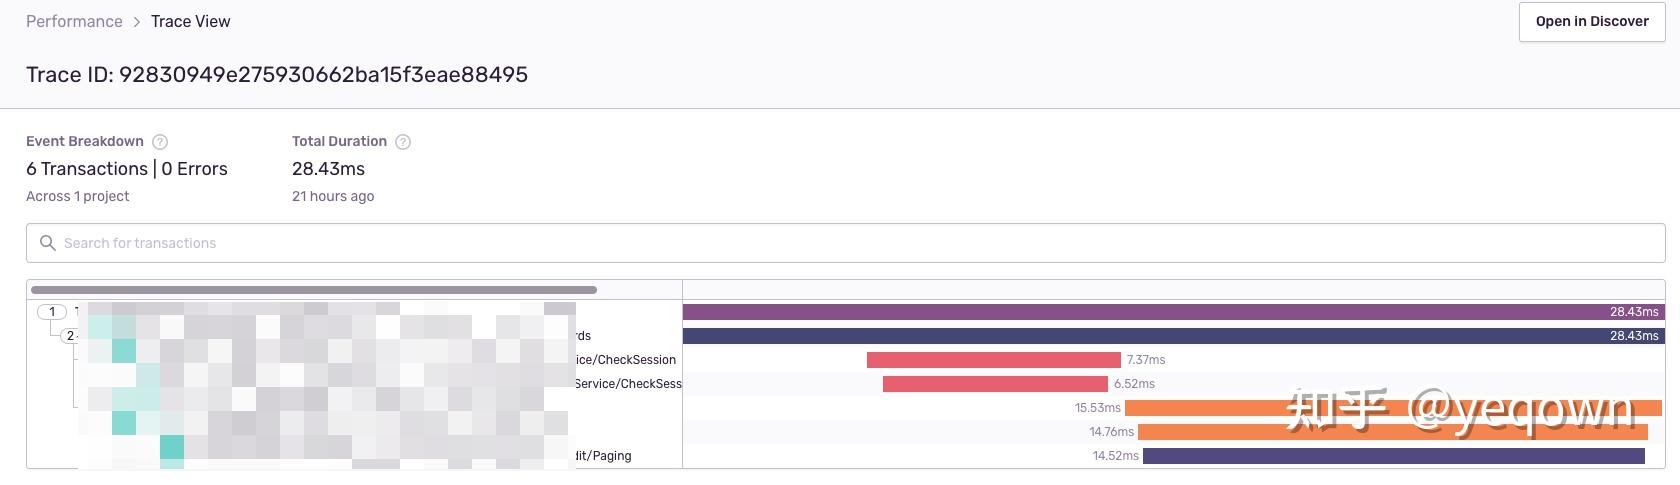Image resolution: width=1680 pixels, height=485 pixels.
Task: Click the breadcrumb chevron separator
Action: click(x=137, y=22)
